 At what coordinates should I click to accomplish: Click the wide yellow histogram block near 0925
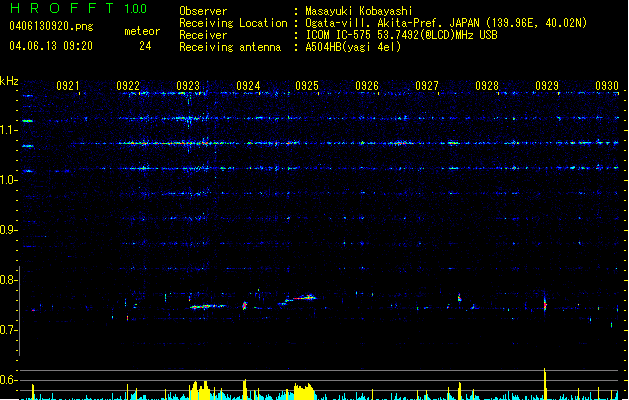[x=304, y=392]
